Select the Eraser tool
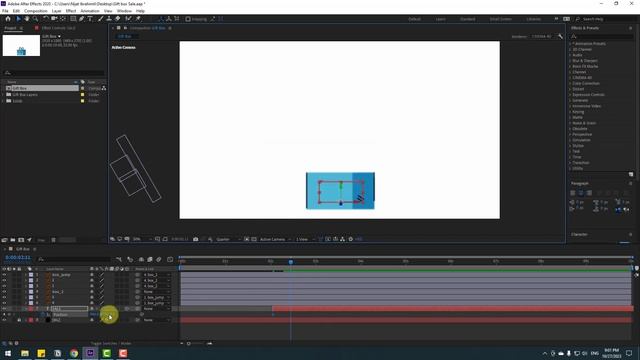This screenshot has width=640, height=360. click(x=118, y=19)
